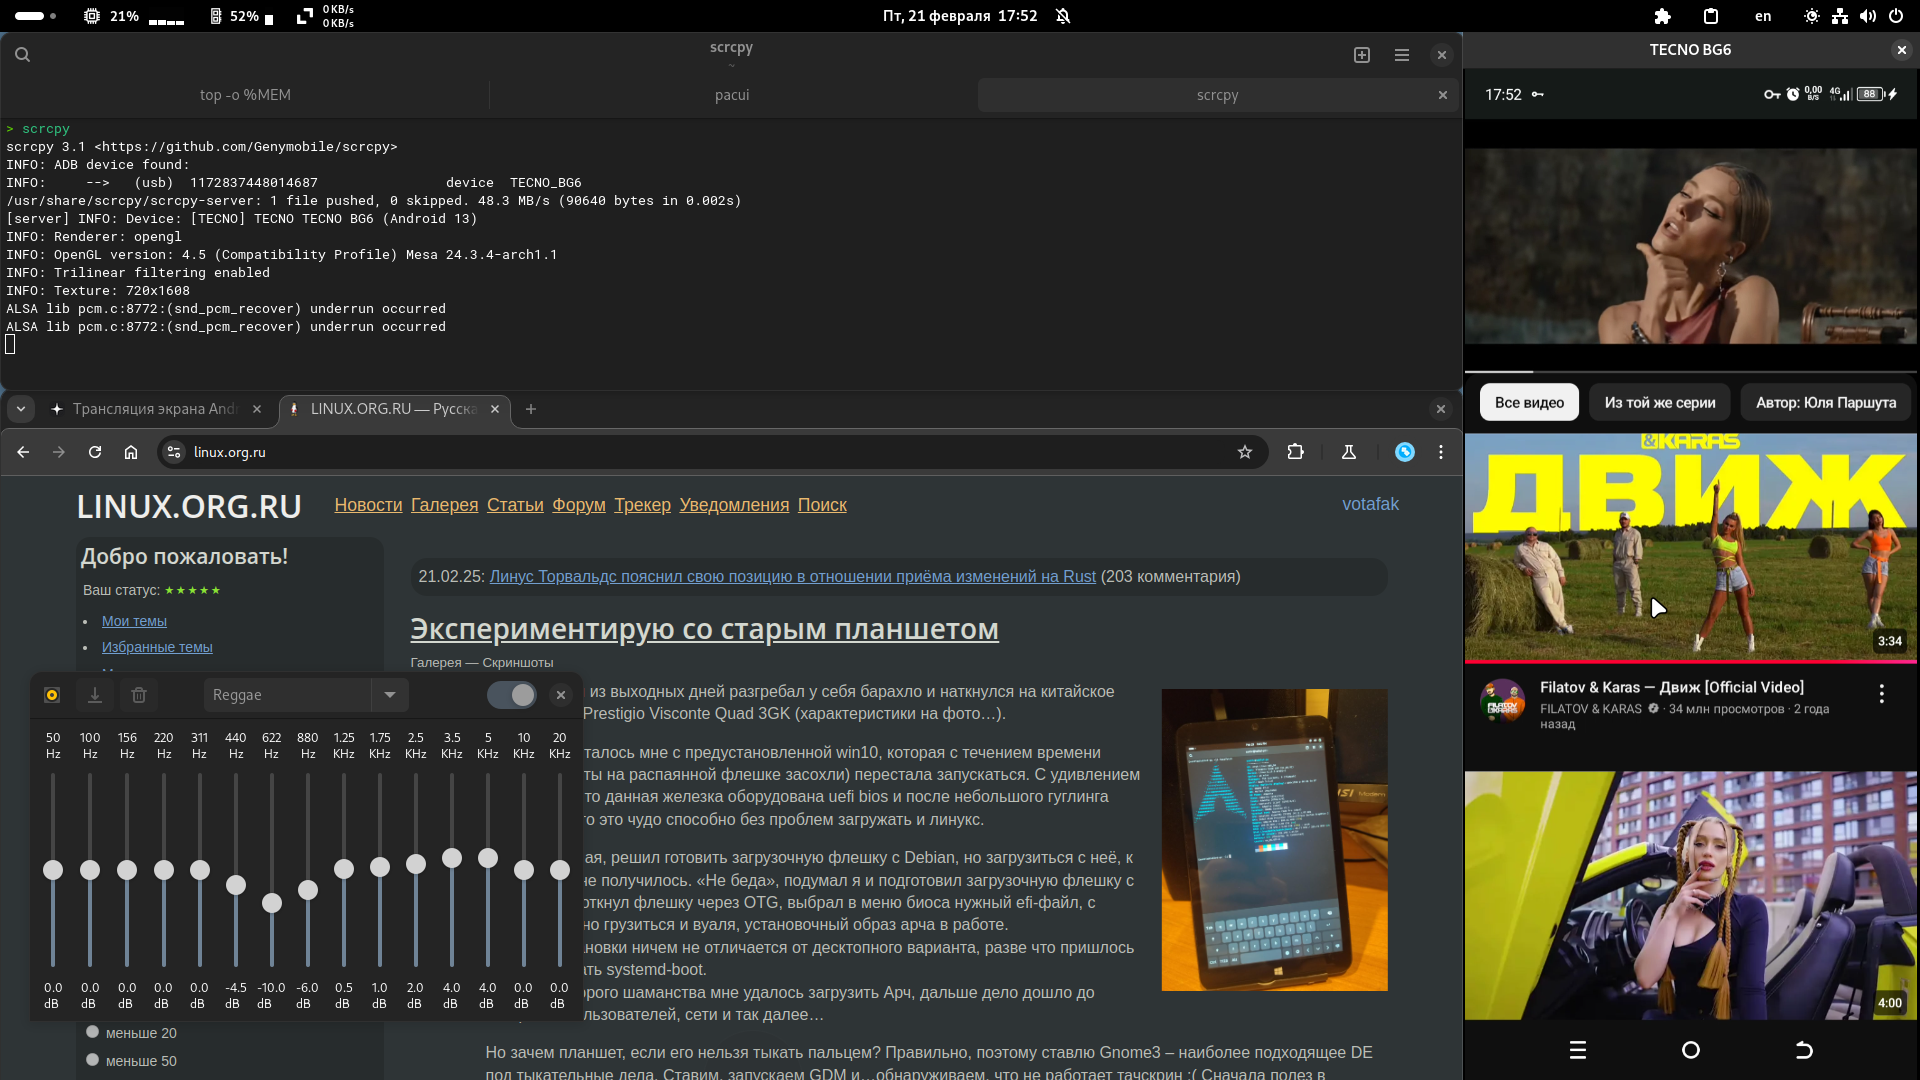Open the system extensions puzzle tray icon
1920x1080 pixels.
coord(1662,16)
